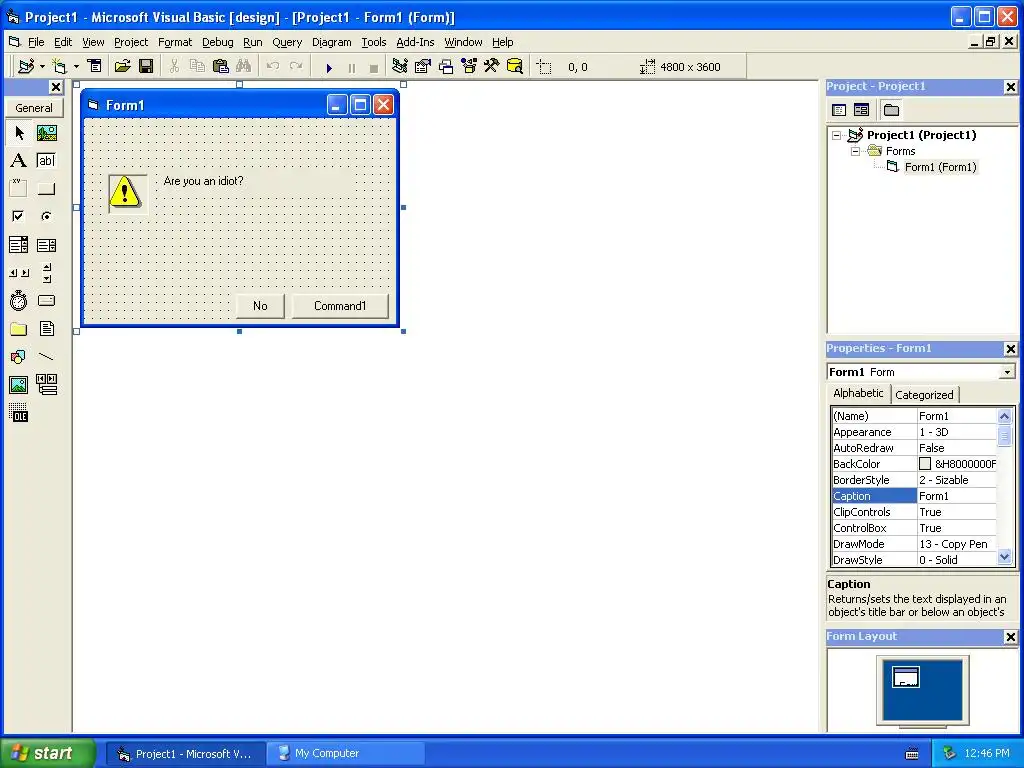Click the Add Form toolbar icon
Viewport: 1024px width, 768px height.
click(59, 66)
